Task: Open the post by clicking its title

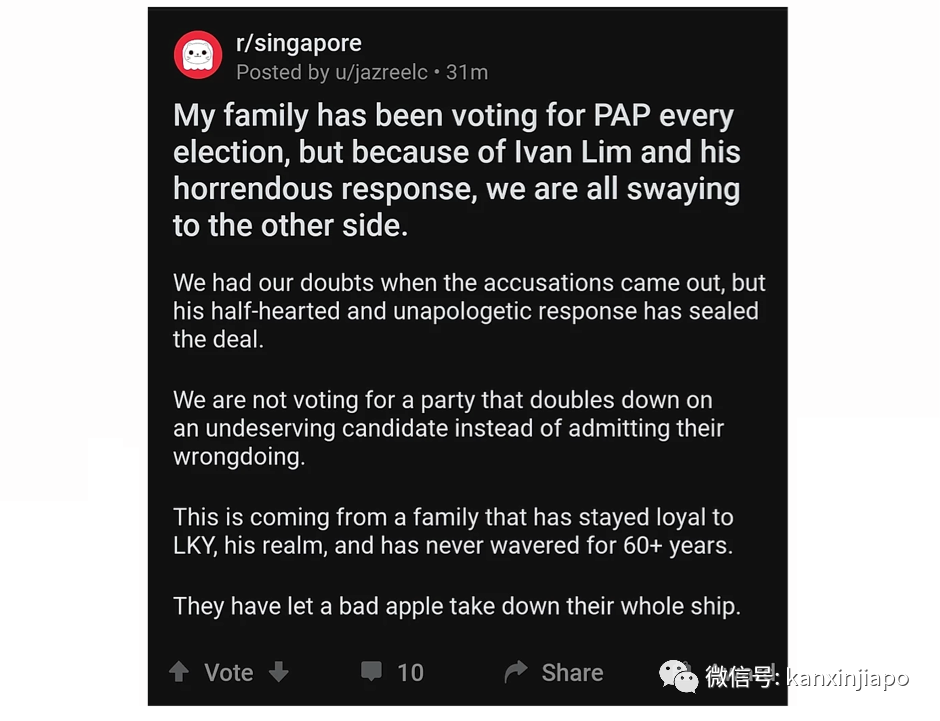Action: (x=453, y=169)
